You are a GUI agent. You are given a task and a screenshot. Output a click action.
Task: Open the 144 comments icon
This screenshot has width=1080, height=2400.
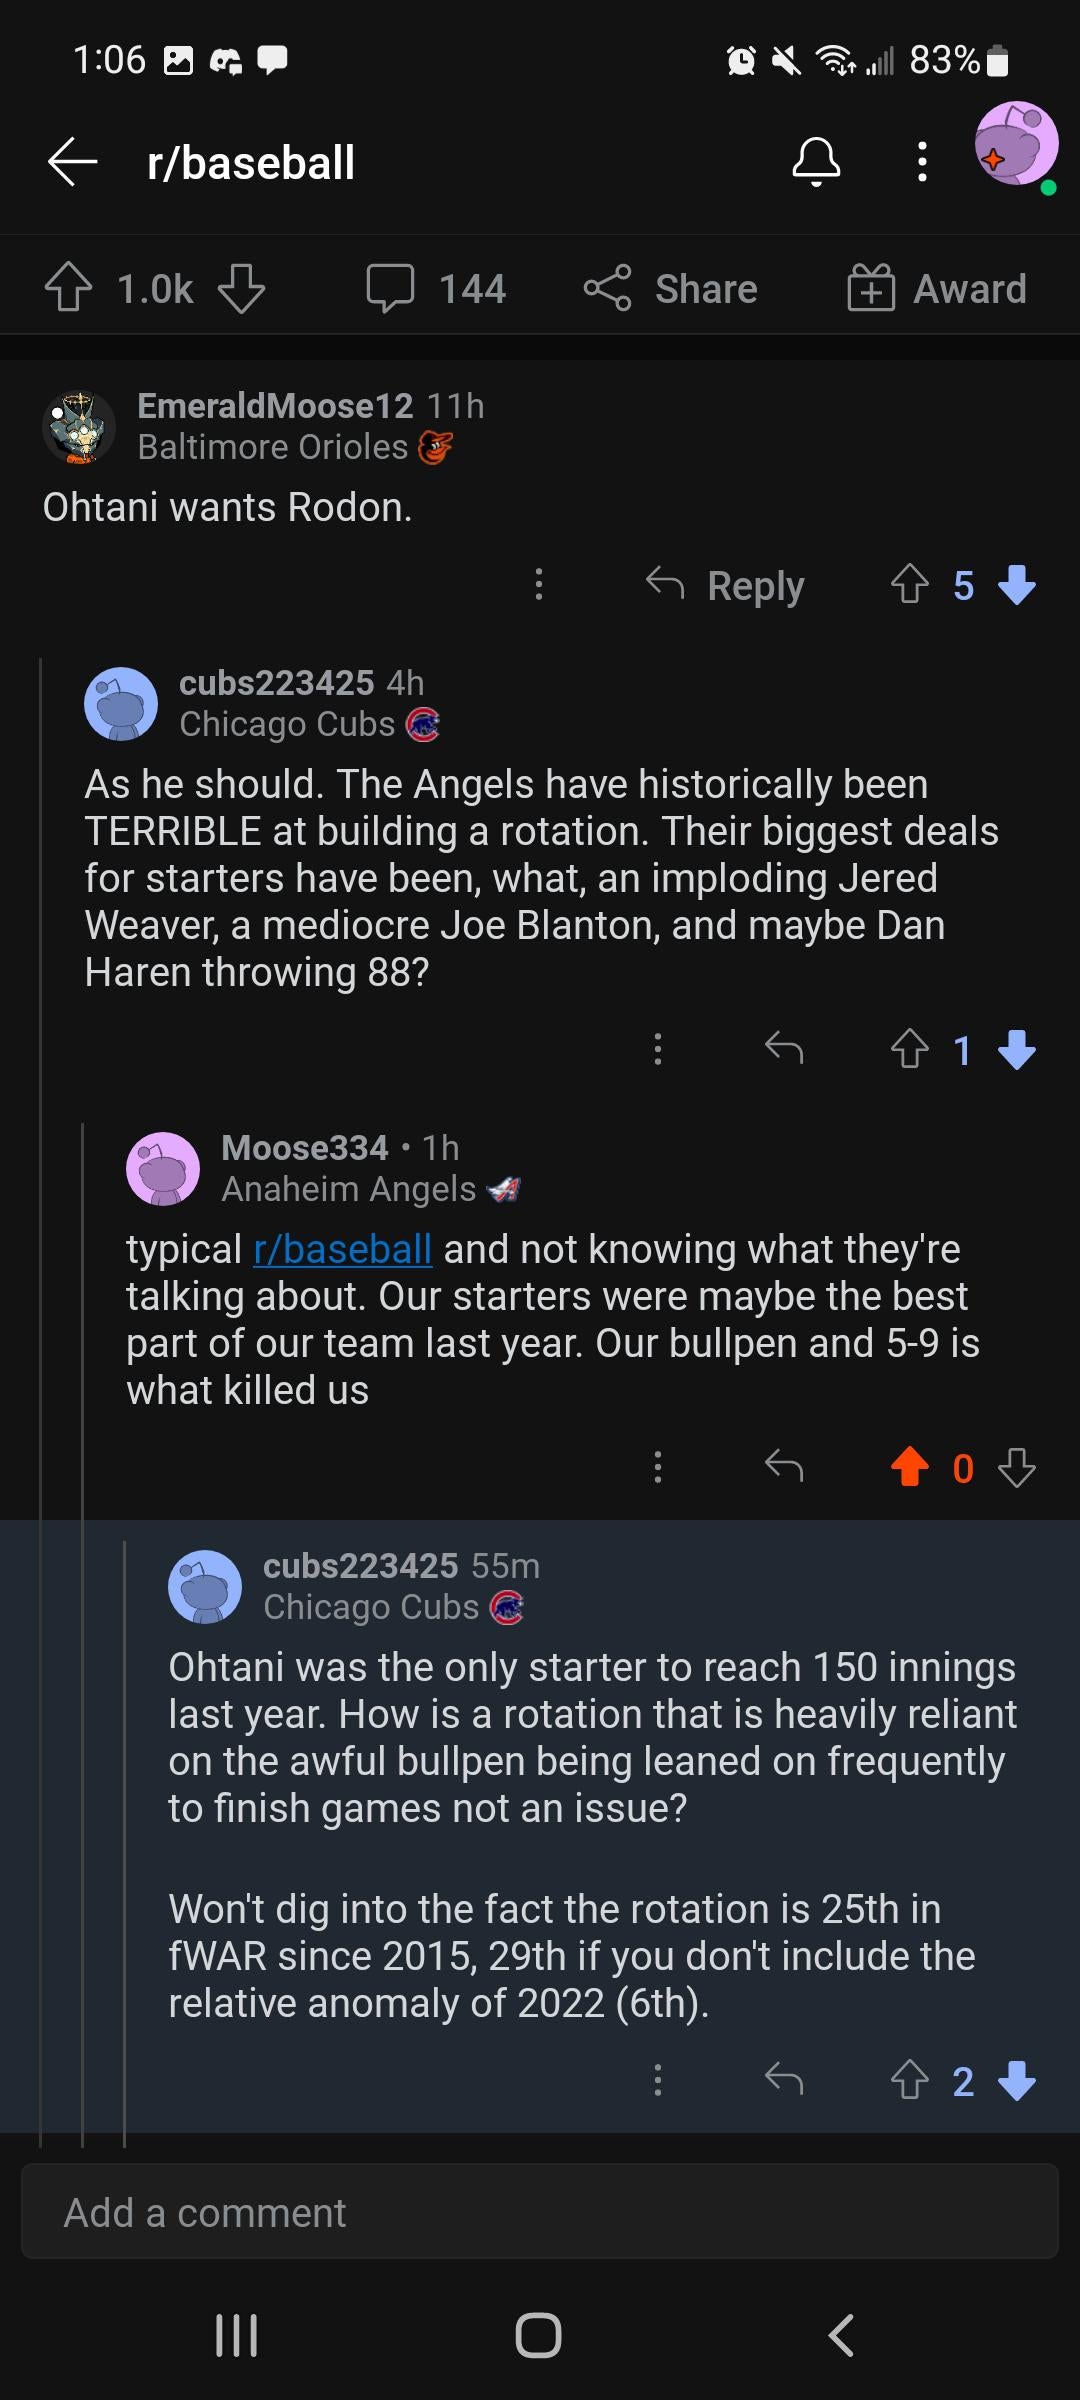coord(390,288)
